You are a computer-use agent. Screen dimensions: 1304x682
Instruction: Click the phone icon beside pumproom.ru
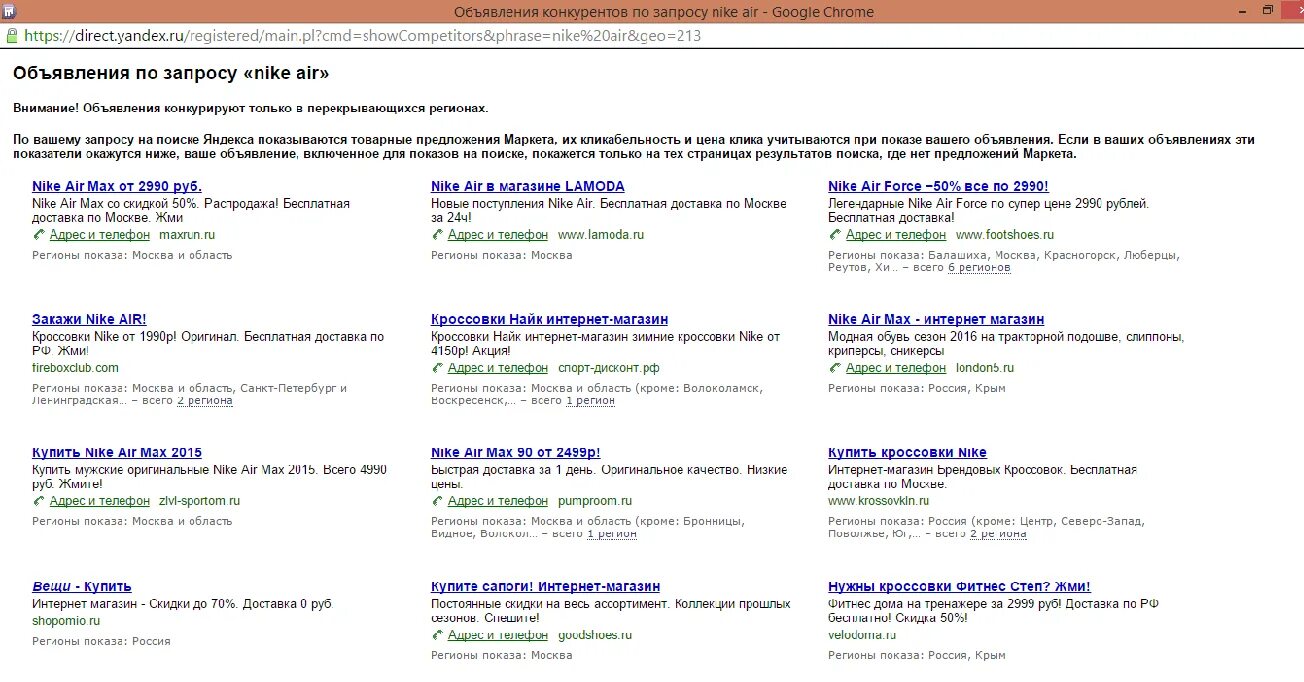coord(437,501)
